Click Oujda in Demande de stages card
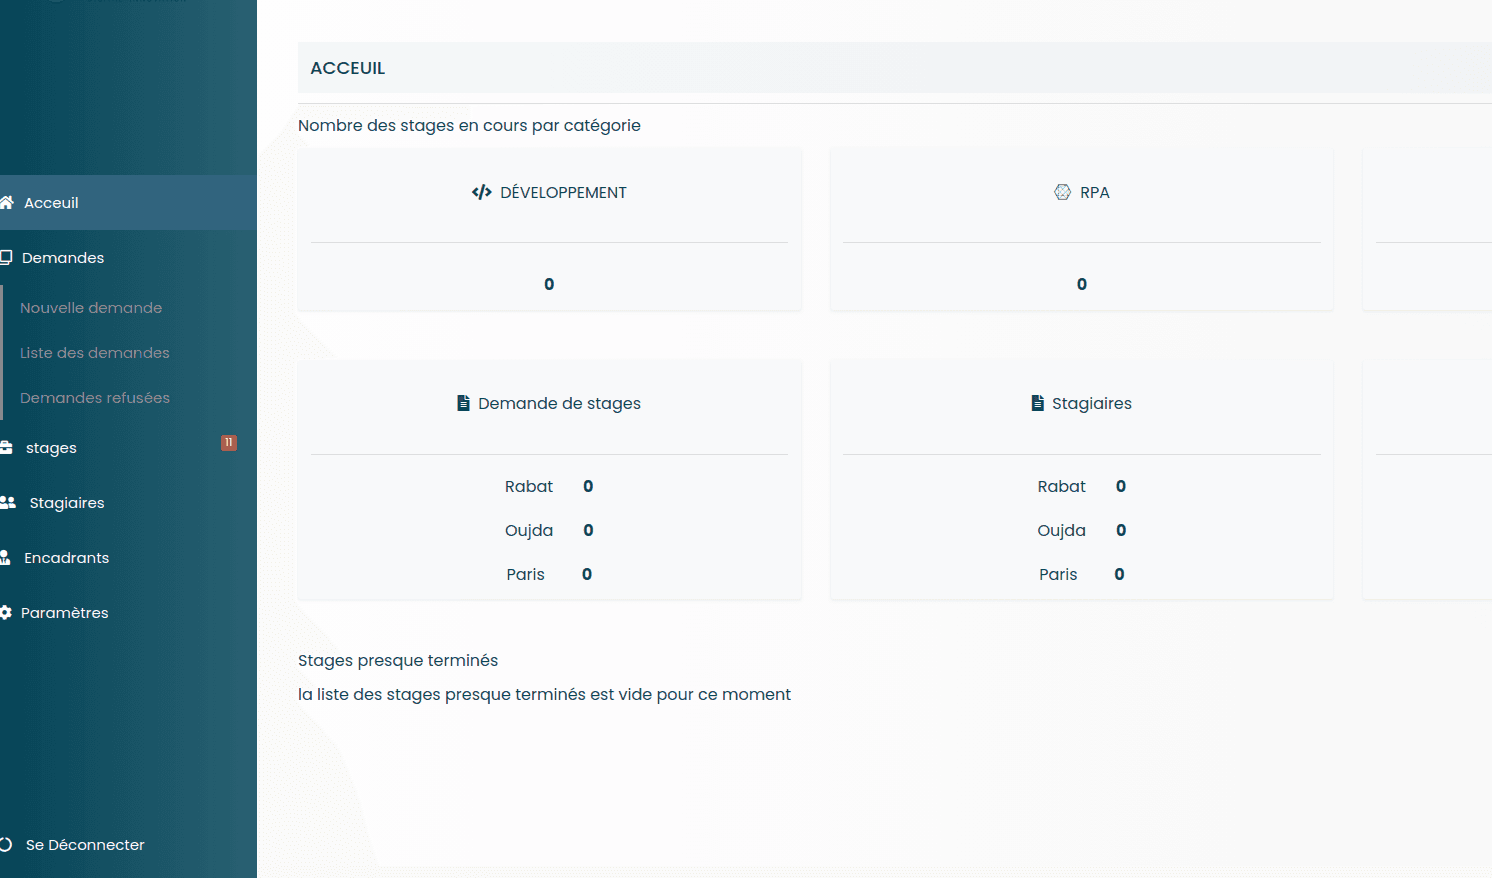Screen dimensions: 1492x878 529,530
